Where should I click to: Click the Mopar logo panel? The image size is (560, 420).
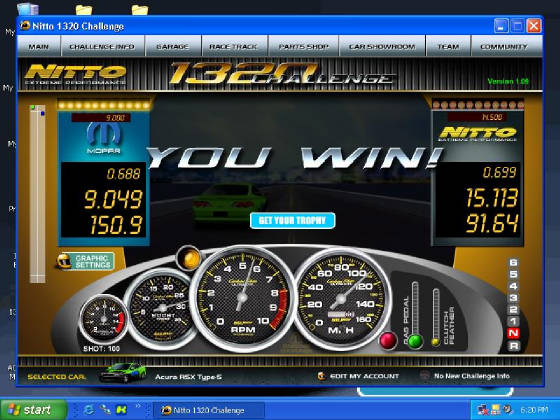click(104, 138)
